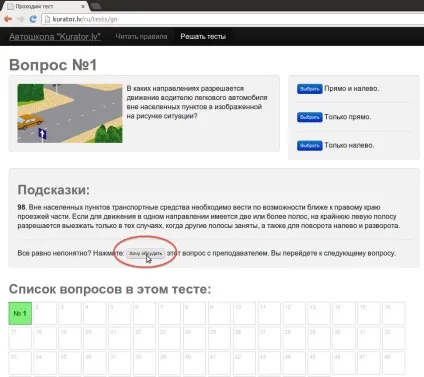Click the road intersection question picture
The height and width of the screenshot is (377, 424).
70,113
